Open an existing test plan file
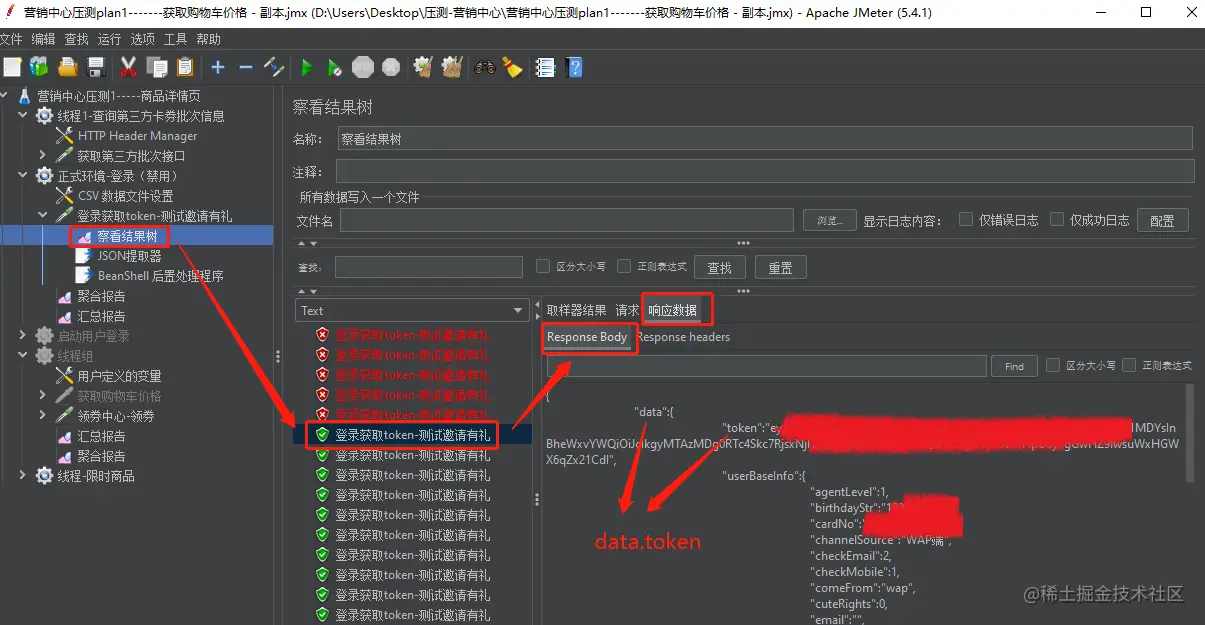 [66, 67]
